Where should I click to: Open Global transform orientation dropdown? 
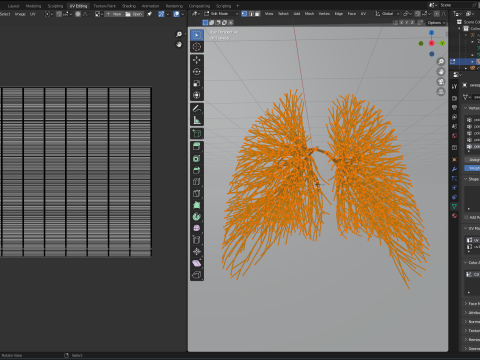point(387,14)
